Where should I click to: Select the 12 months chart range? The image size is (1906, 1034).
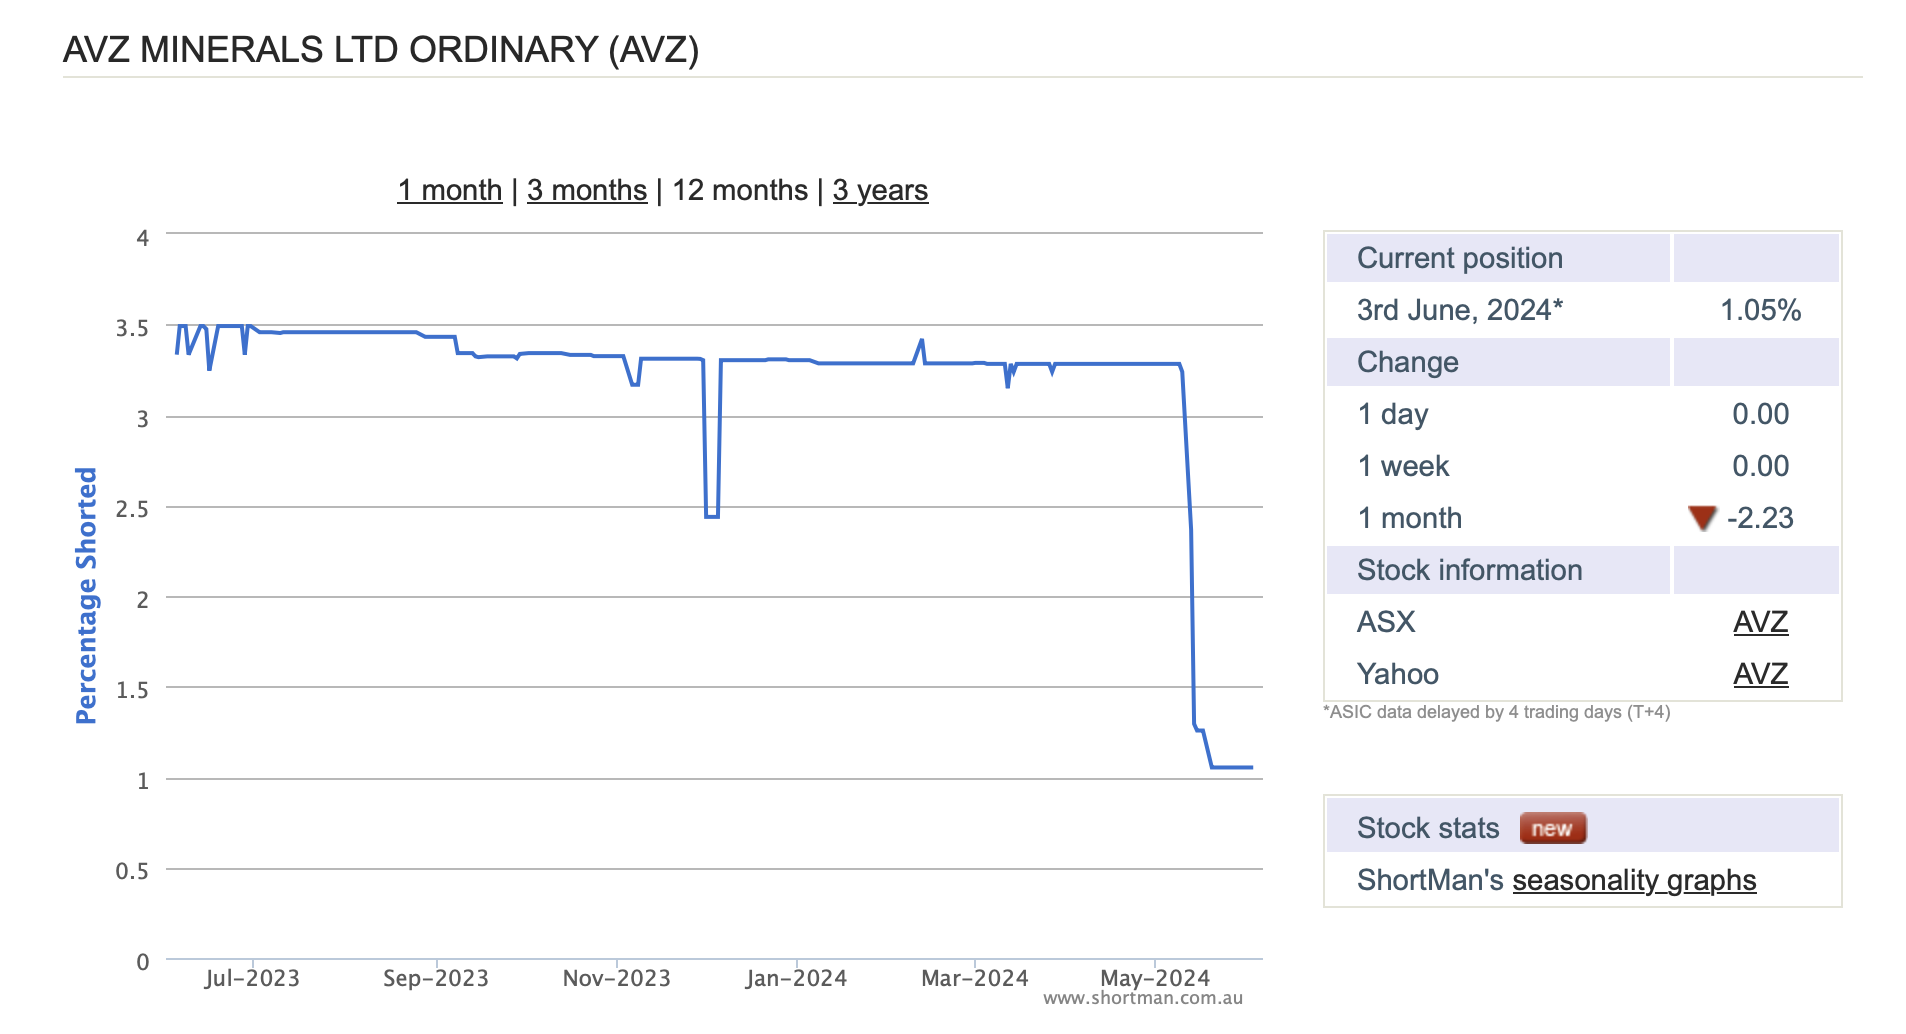(739, 190)
